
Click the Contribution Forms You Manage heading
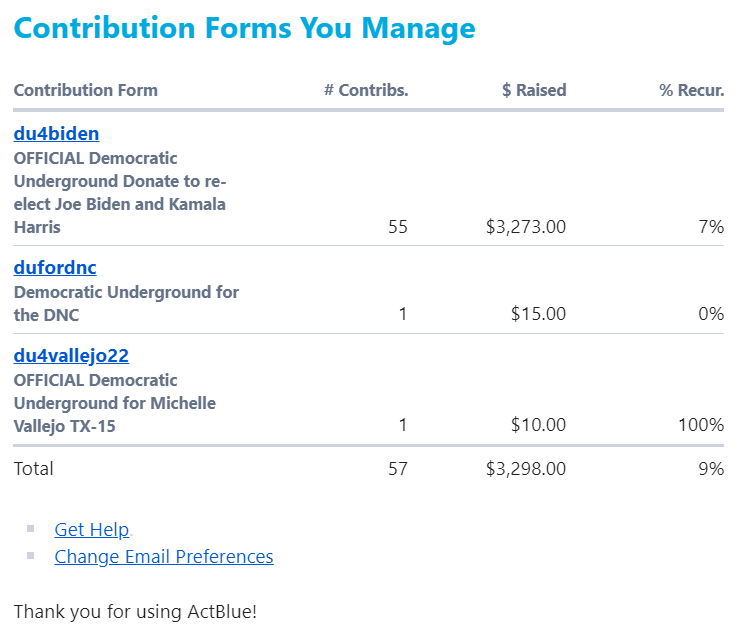tap(244, 28)
